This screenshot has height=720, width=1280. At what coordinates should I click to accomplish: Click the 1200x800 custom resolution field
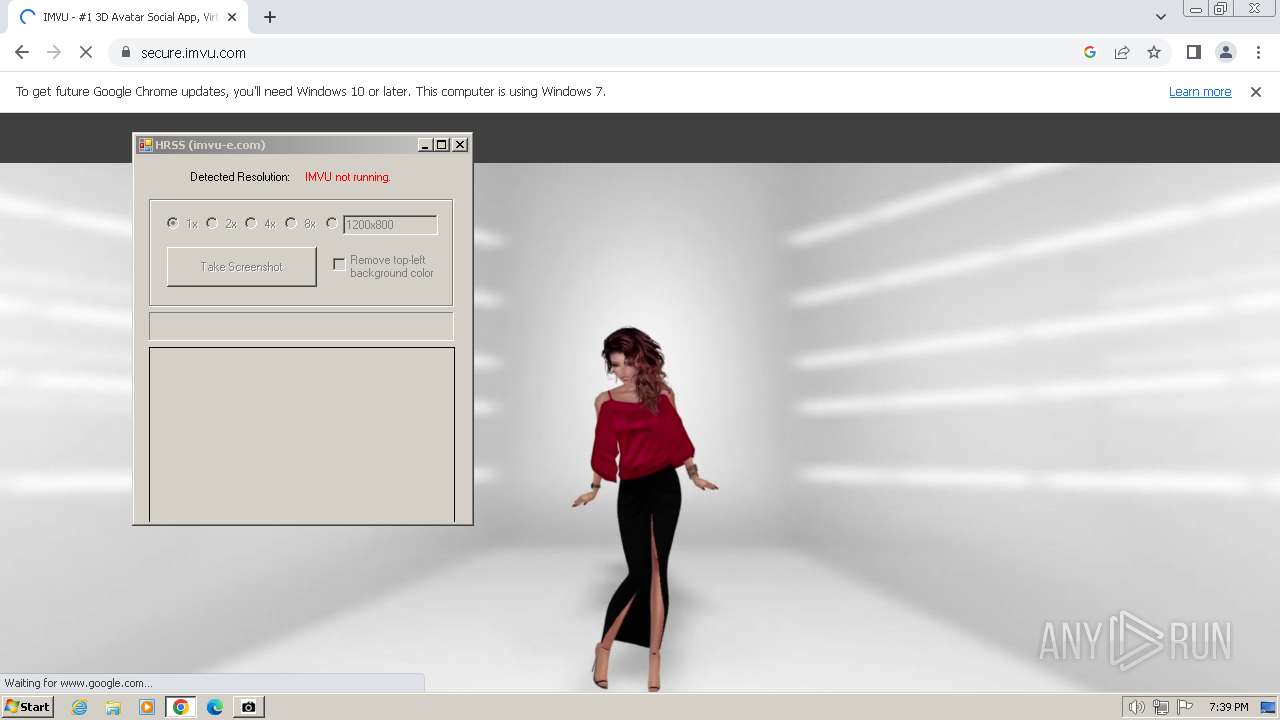[390, 225]
